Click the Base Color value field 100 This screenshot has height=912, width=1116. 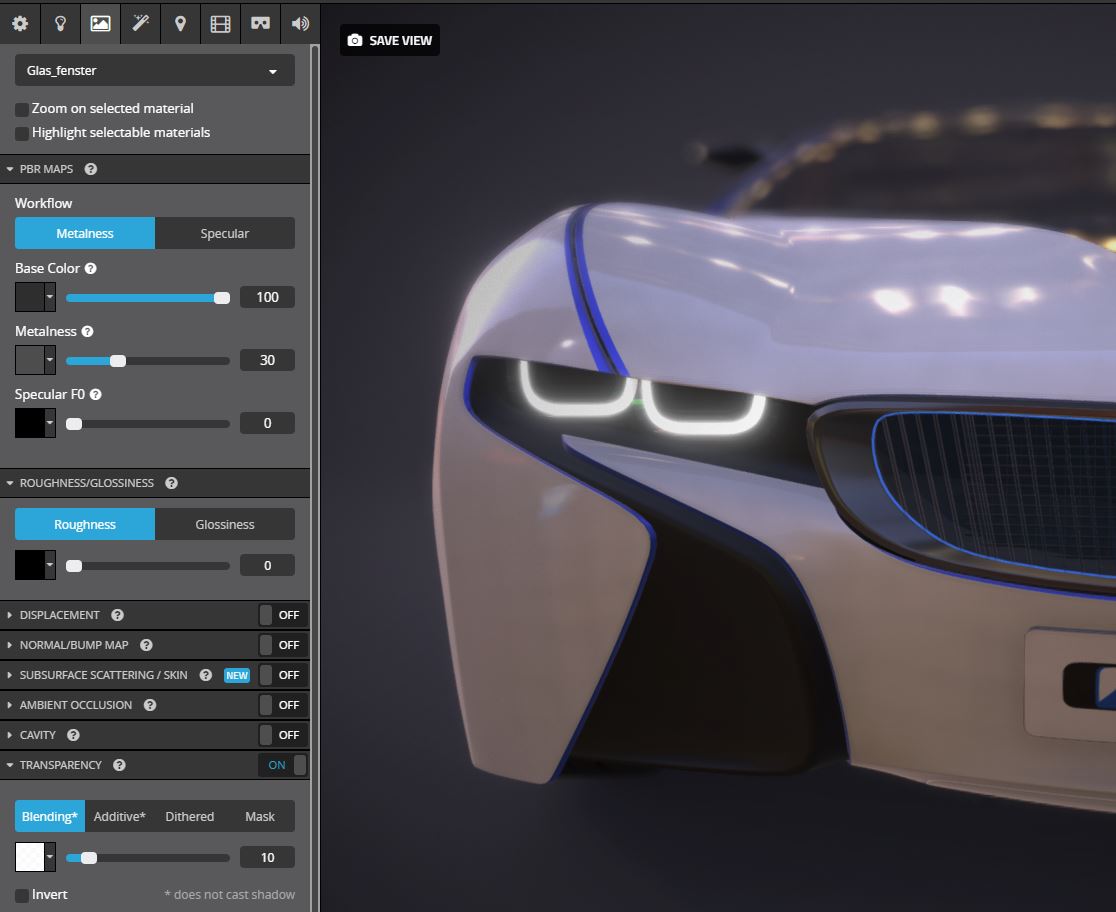[268, 298]
